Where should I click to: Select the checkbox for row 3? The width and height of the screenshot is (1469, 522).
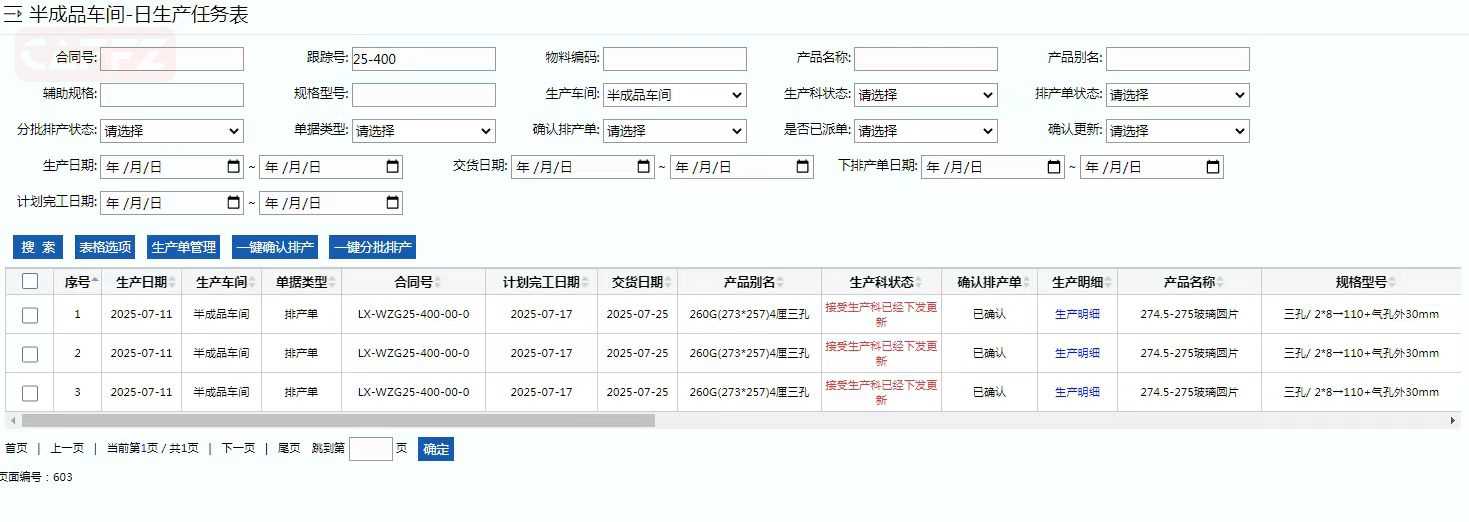click(x=30, y=393)
